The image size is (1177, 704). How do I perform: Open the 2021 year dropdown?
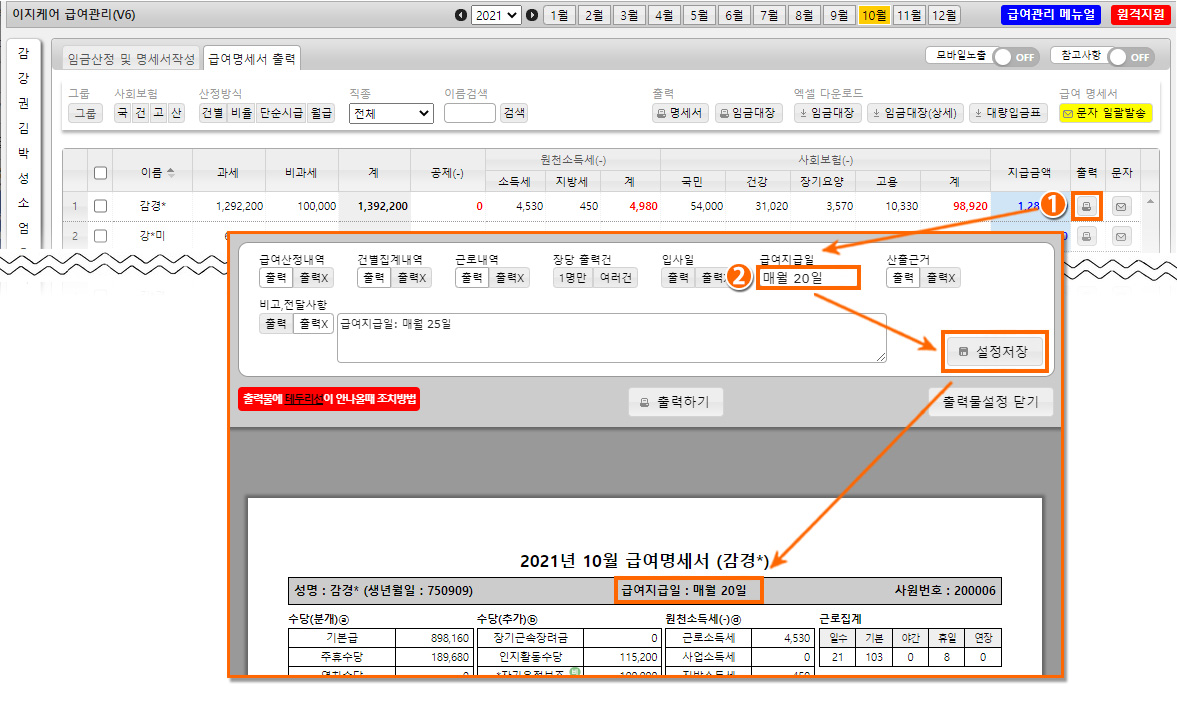click(x=496, y=15)
